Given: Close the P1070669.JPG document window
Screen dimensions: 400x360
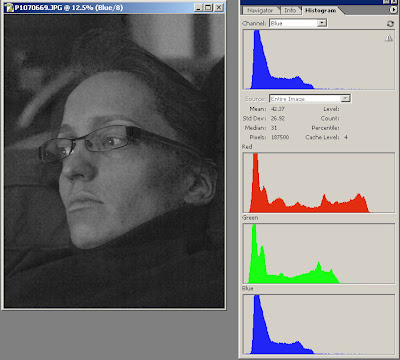Looking at the screenshot, I should click(219, 7).
